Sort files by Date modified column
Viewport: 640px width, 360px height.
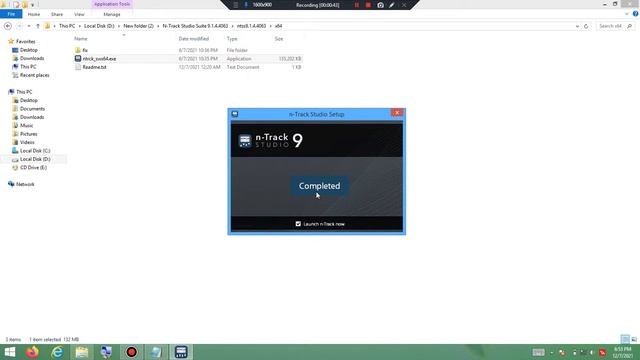(194, 39)
